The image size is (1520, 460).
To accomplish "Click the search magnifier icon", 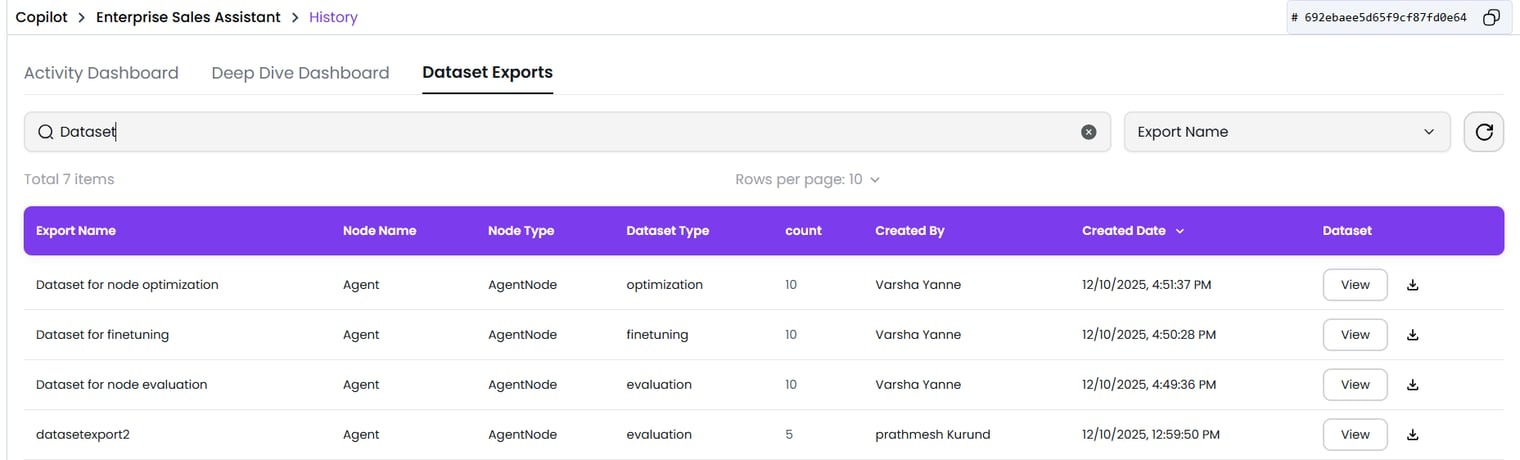I will [45, 132].
